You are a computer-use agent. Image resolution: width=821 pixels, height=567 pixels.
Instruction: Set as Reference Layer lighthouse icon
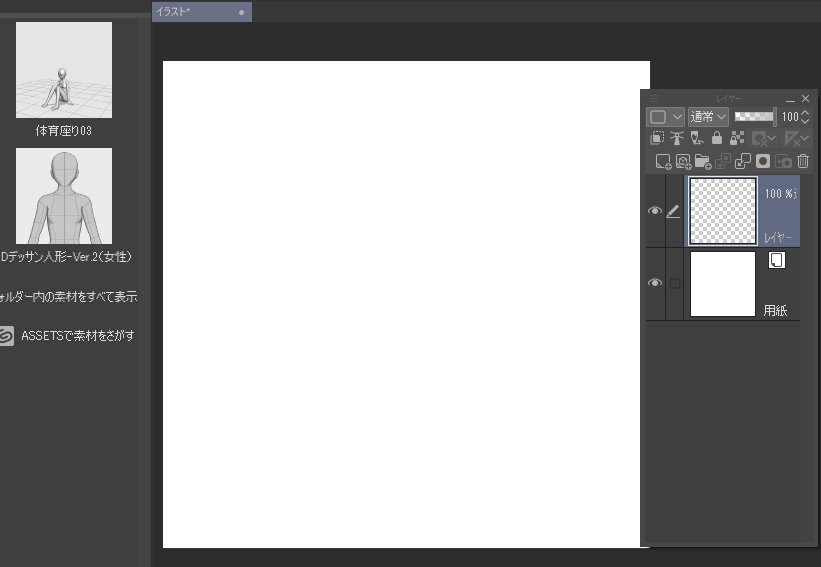click(677, 138)
